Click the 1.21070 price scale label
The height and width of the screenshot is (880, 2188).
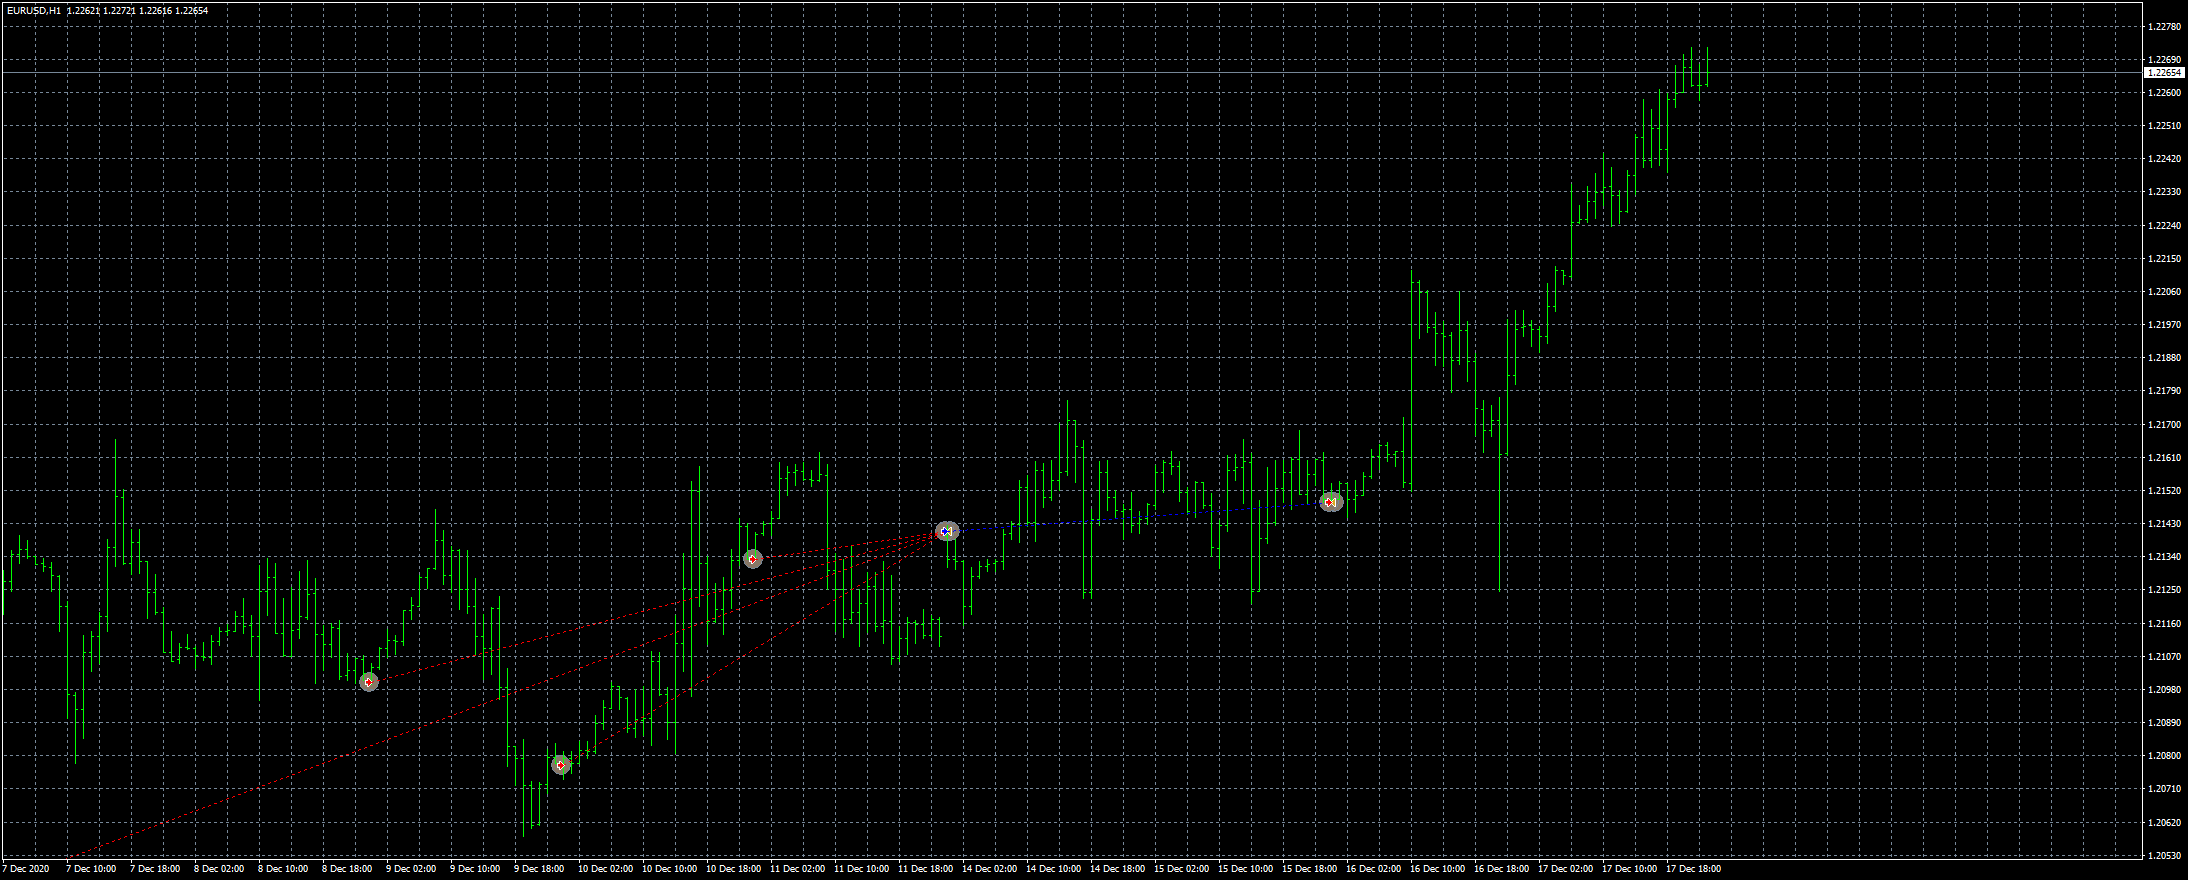tap(2163, 657)
